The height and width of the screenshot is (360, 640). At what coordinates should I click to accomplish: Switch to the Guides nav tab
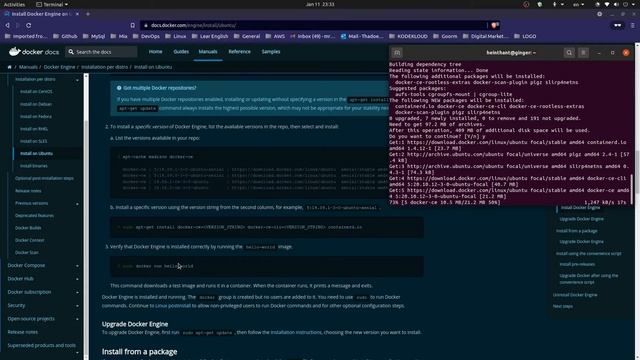pyautogui.click(x=181, y=52)
